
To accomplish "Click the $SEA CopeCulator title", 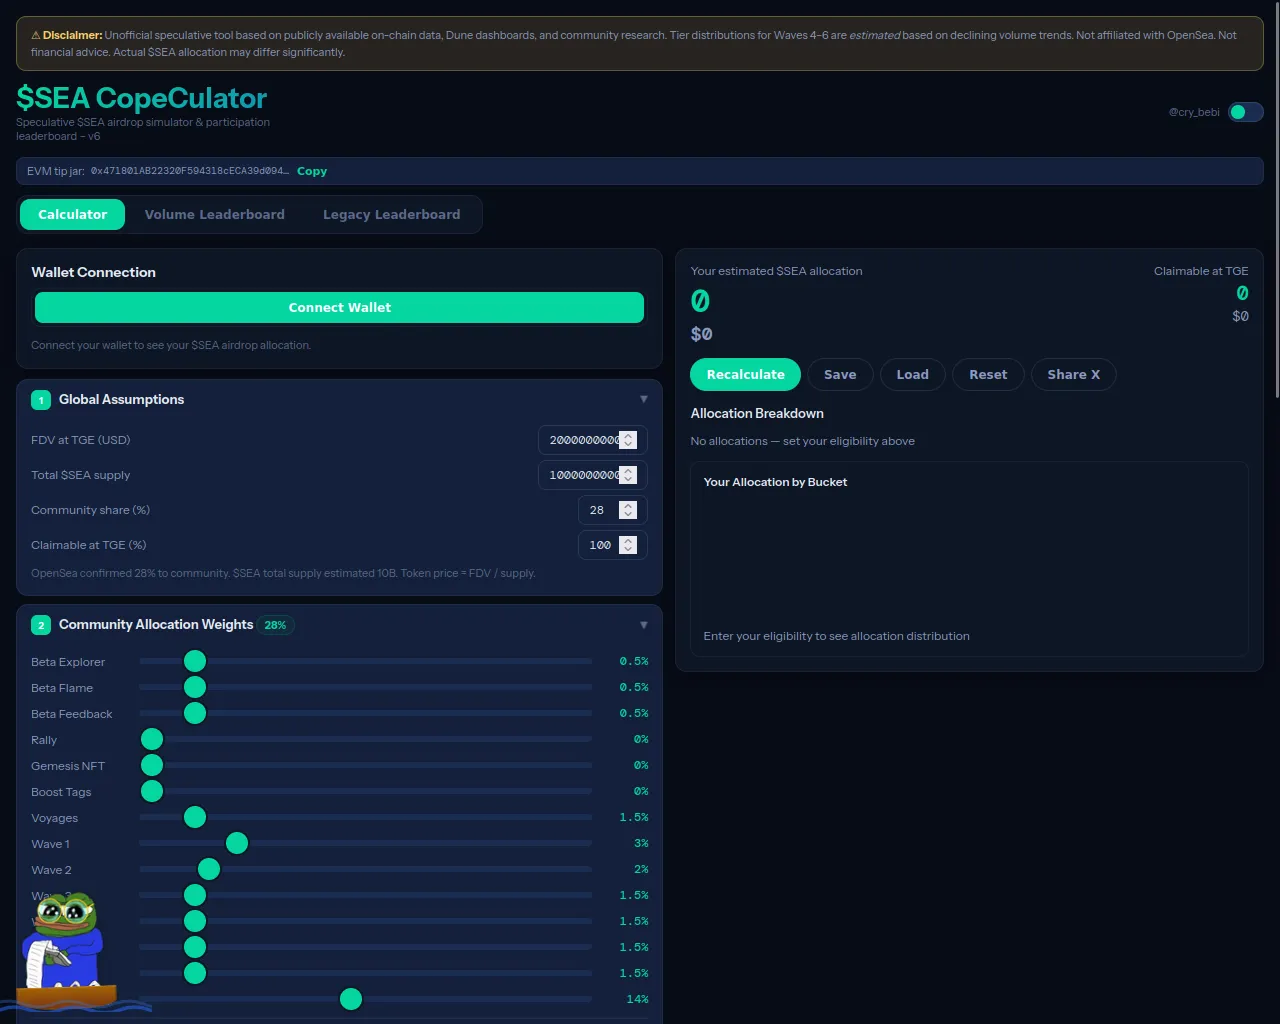I will [x=142, y=98].
